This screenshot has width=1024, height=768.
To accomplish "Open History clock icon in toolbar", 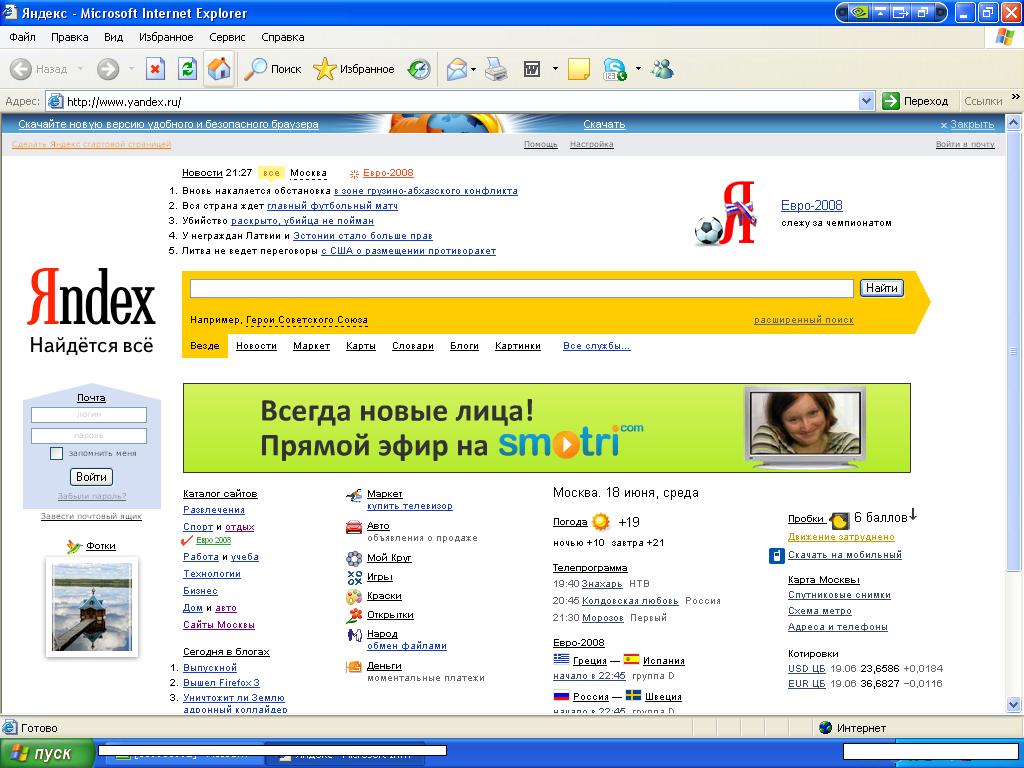I will (x=419, y=69).
